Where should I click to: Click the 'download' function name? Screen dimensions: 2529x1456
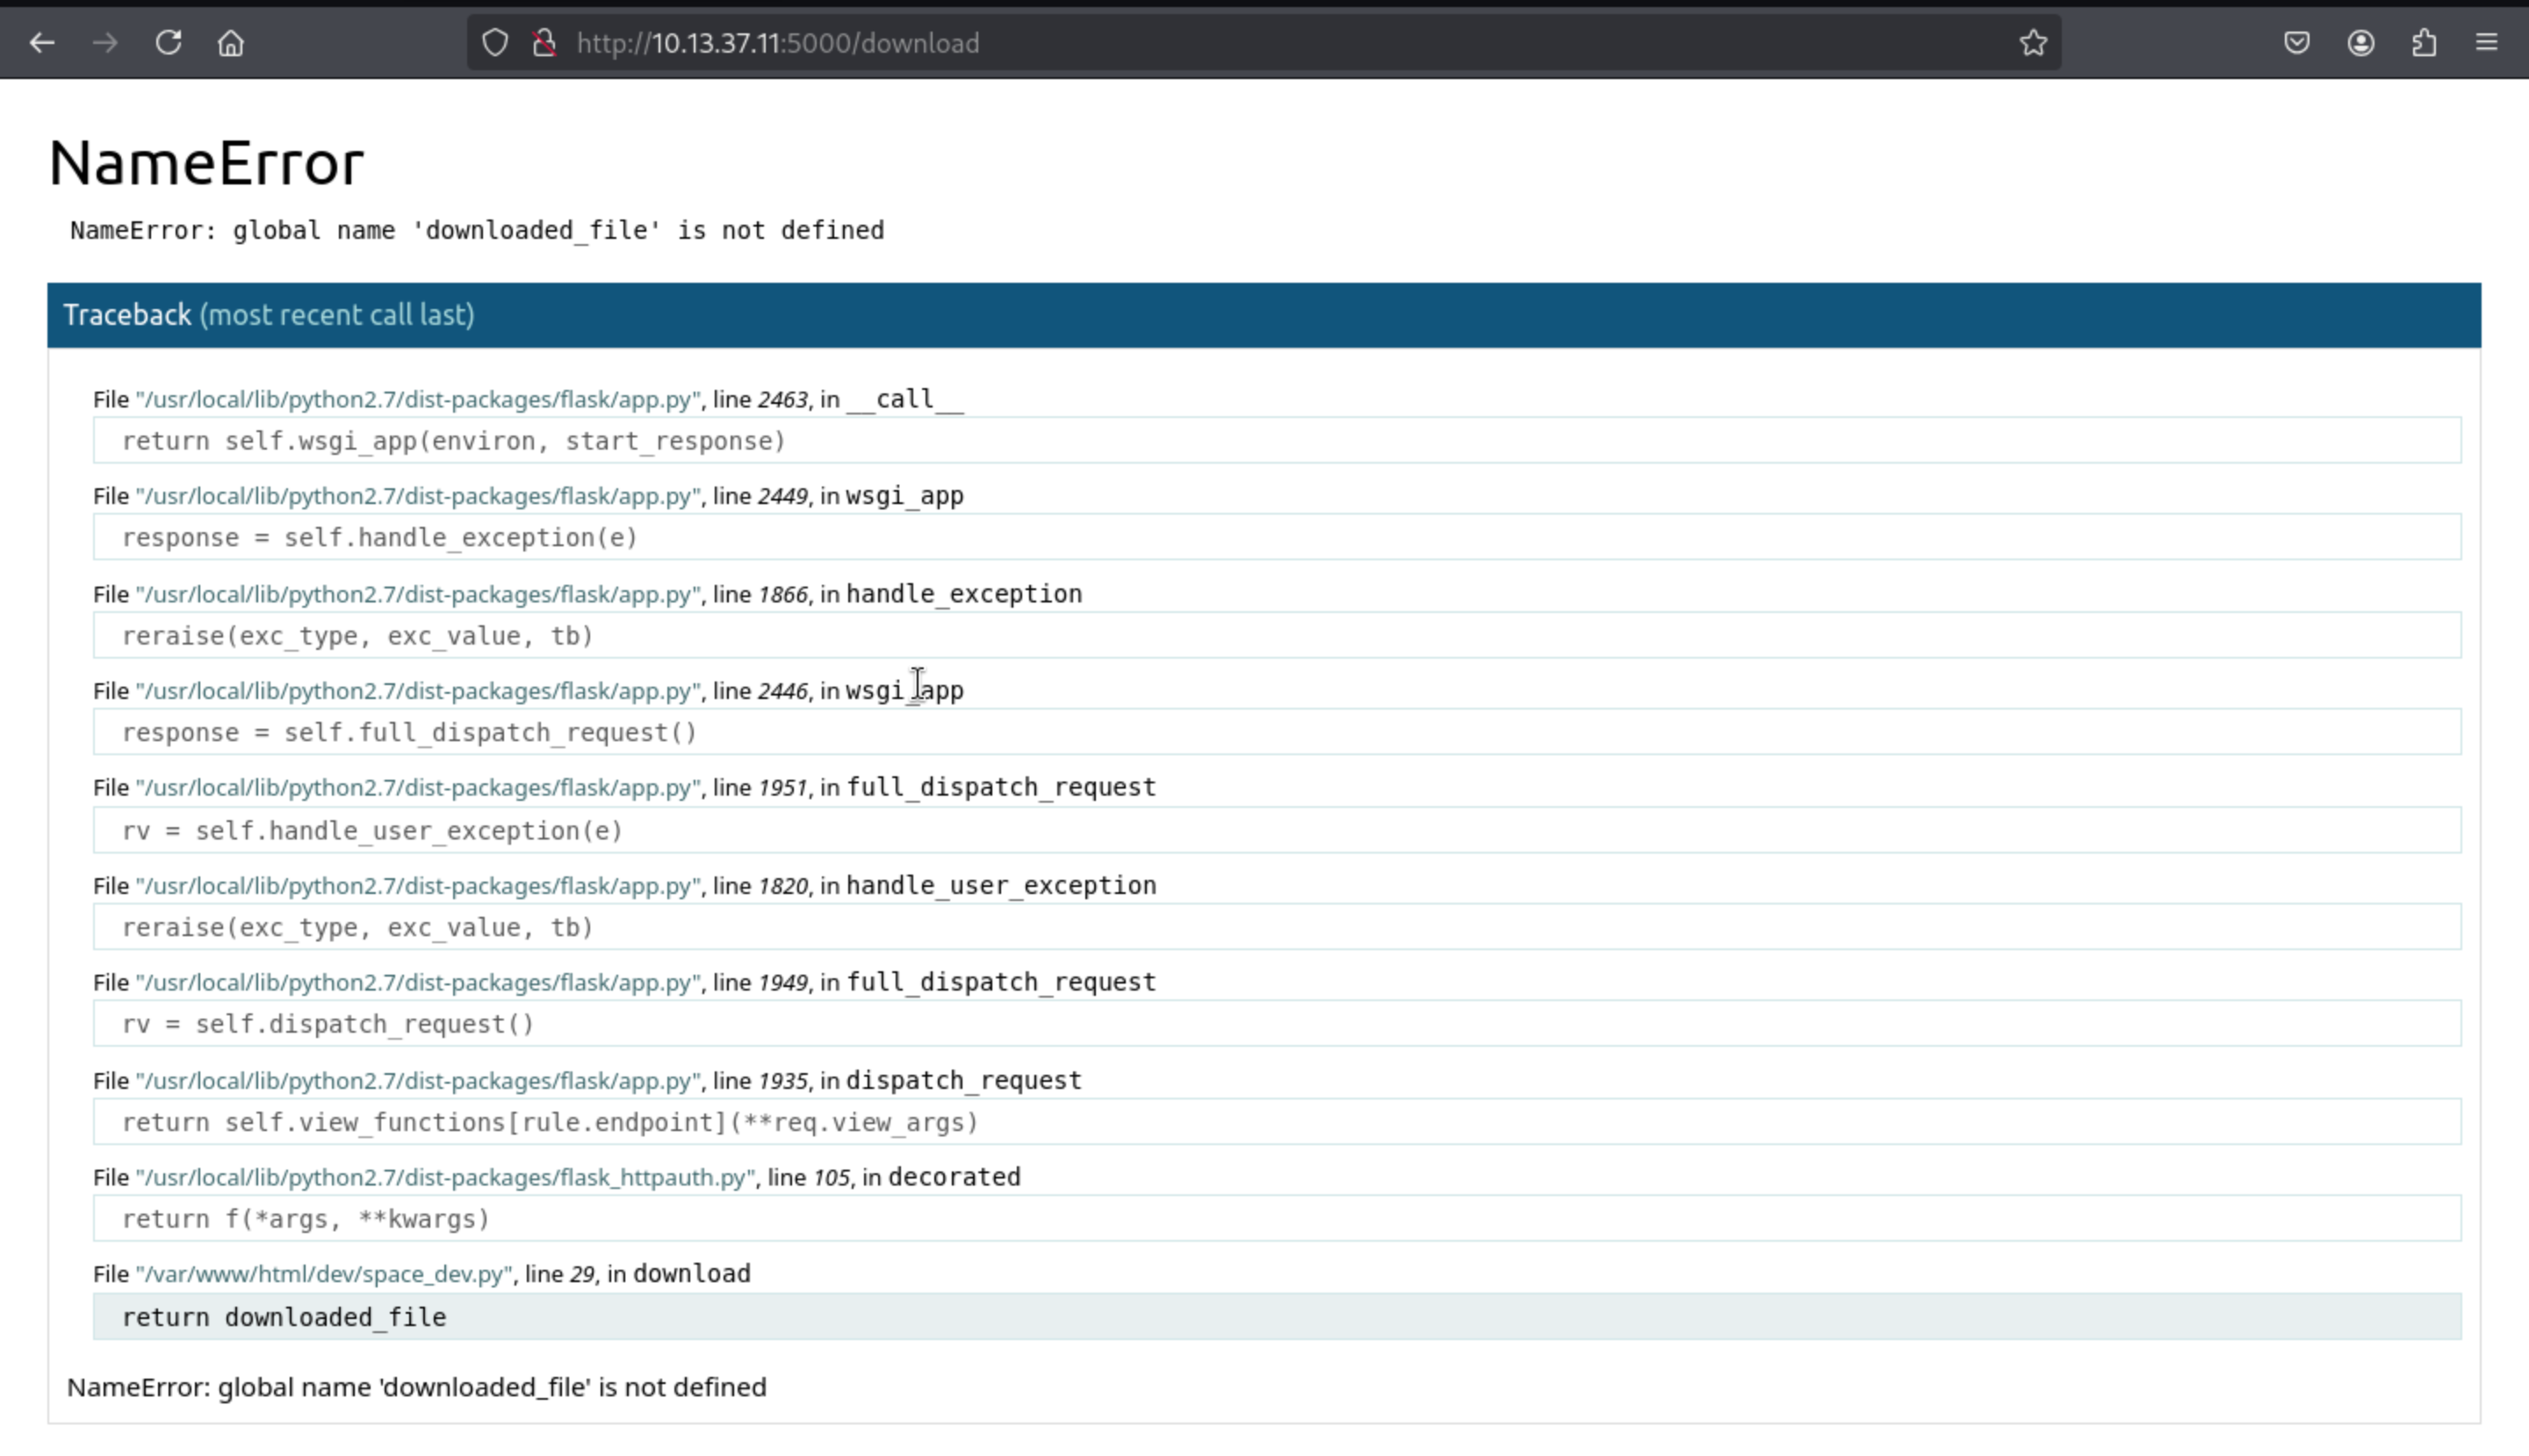coord(692,1275)
